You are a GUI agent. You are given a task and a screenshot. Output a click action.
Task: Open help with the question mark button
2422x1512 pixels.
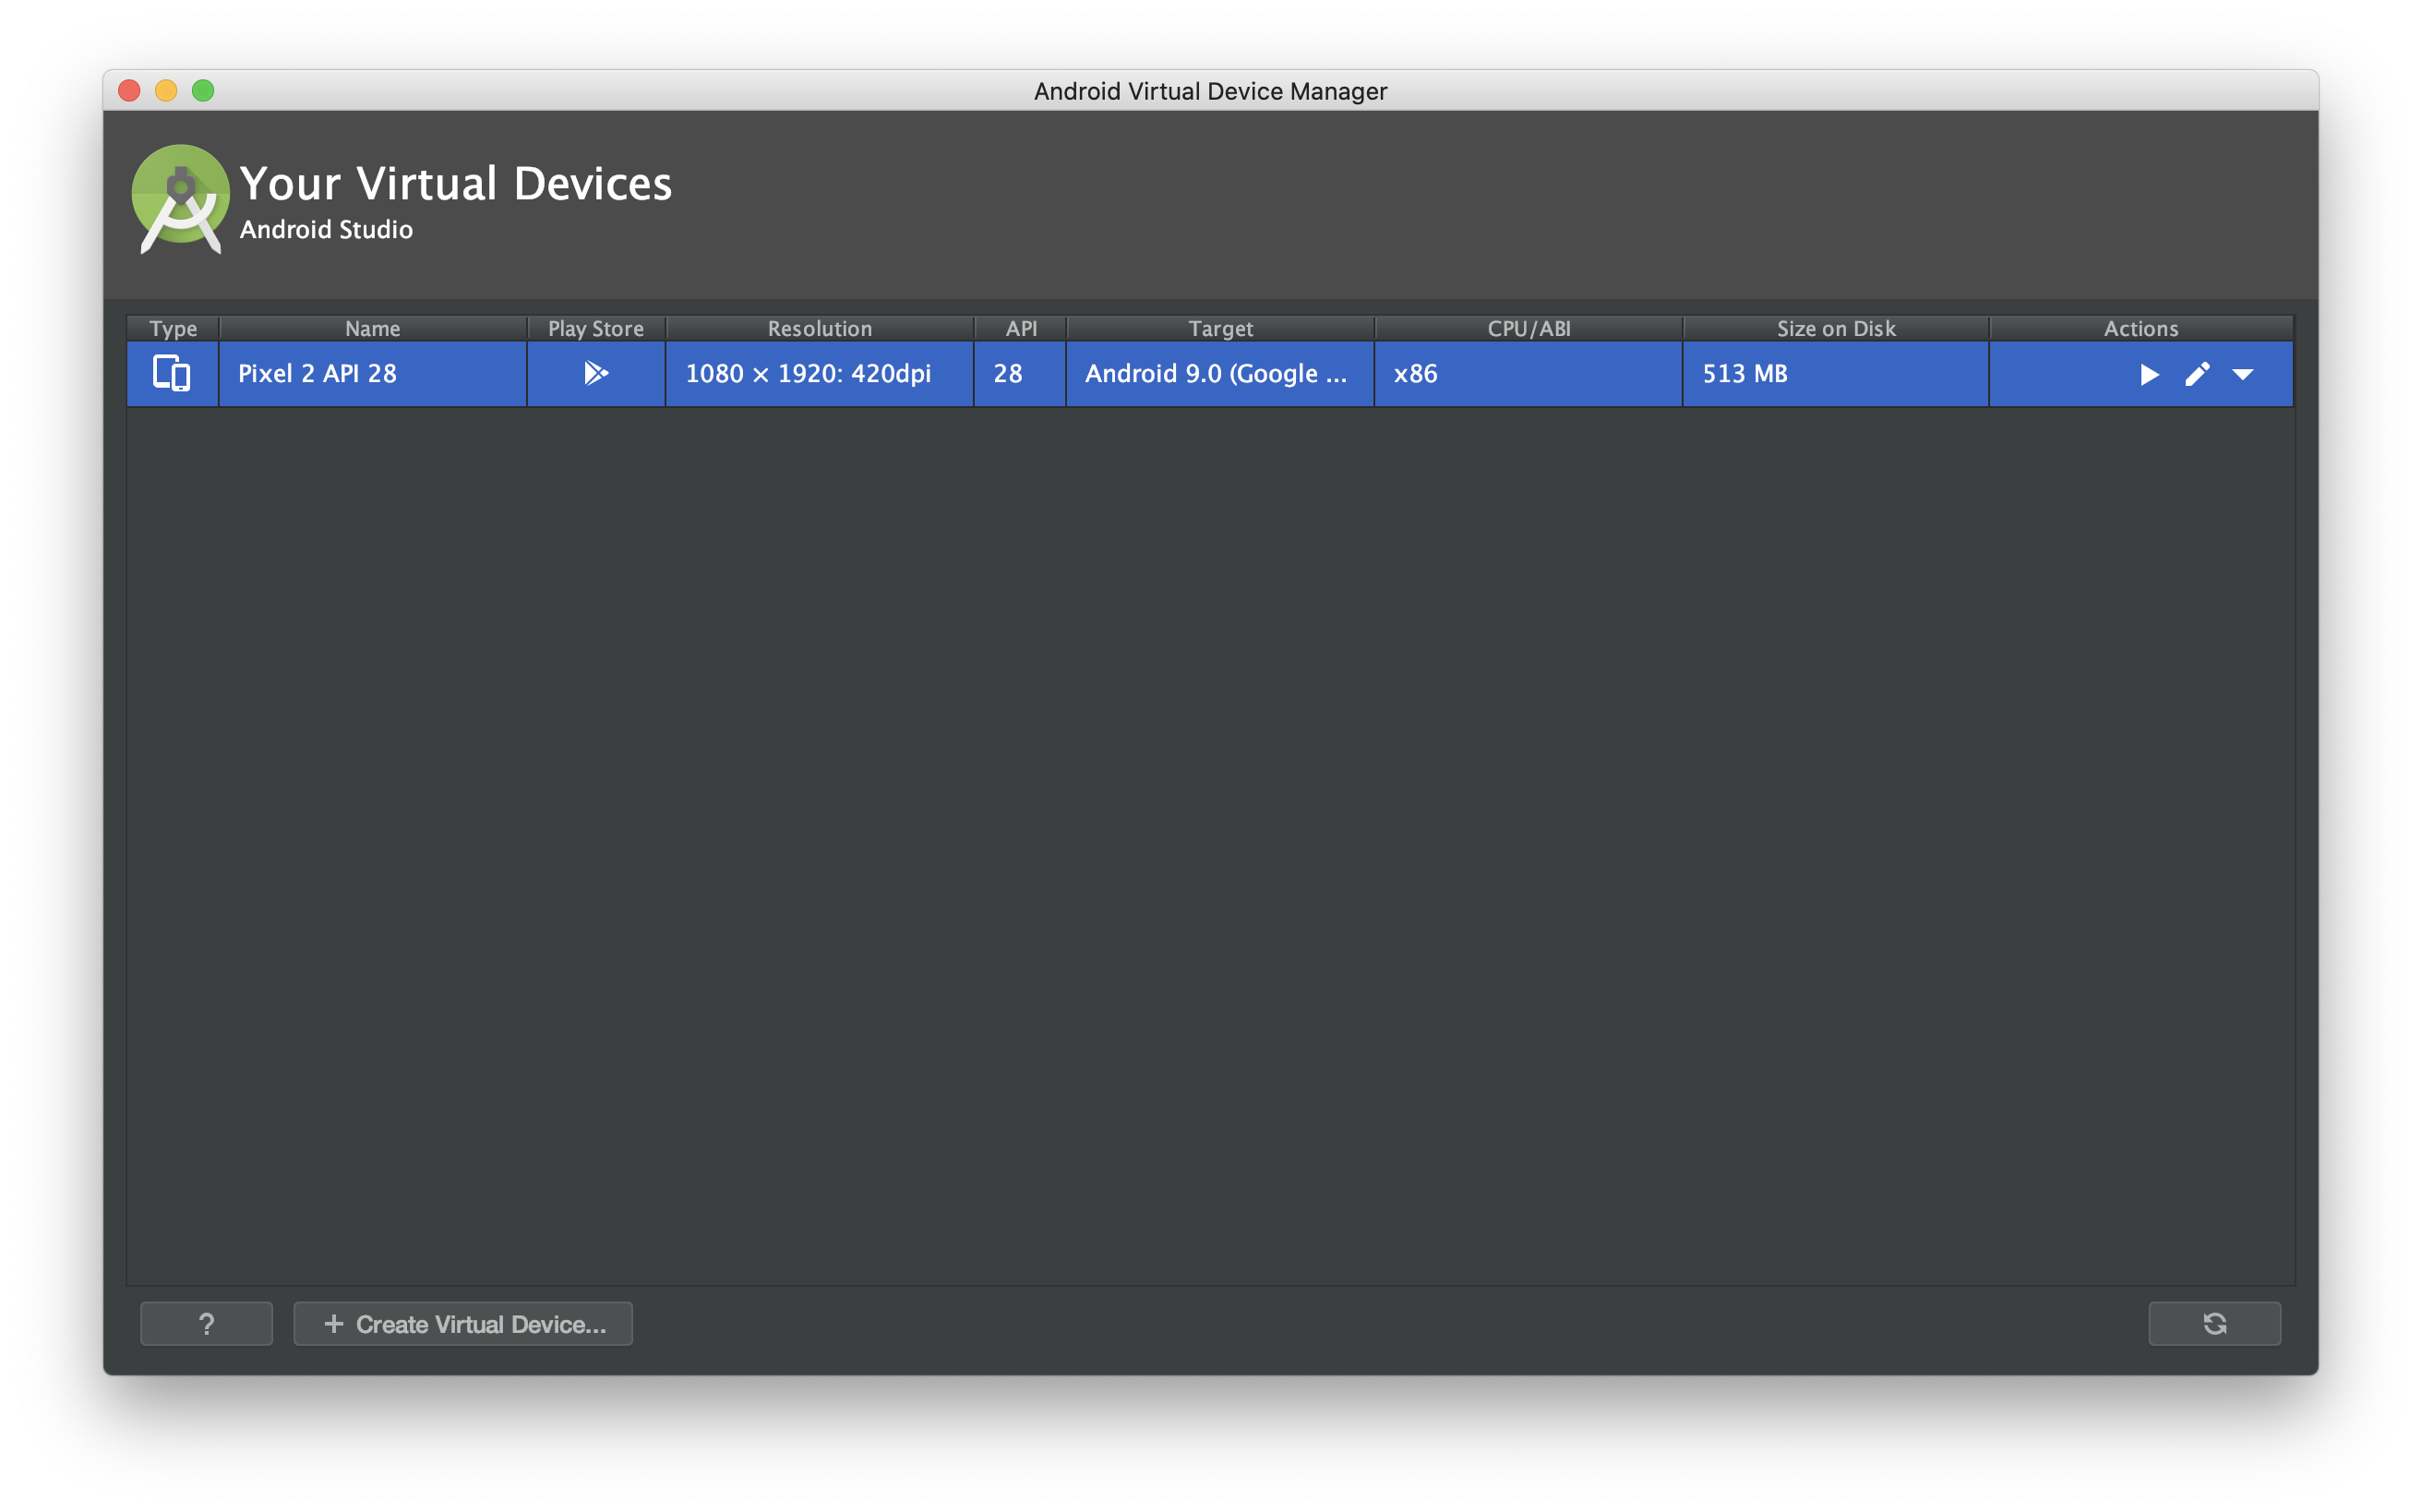pyautogui.click(x=206, y=1324)
